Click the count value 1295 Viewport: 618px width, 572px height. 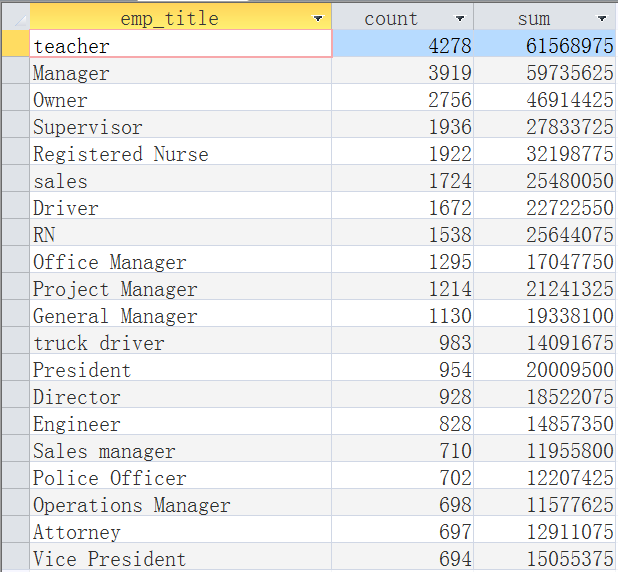(x=450, y=262)
